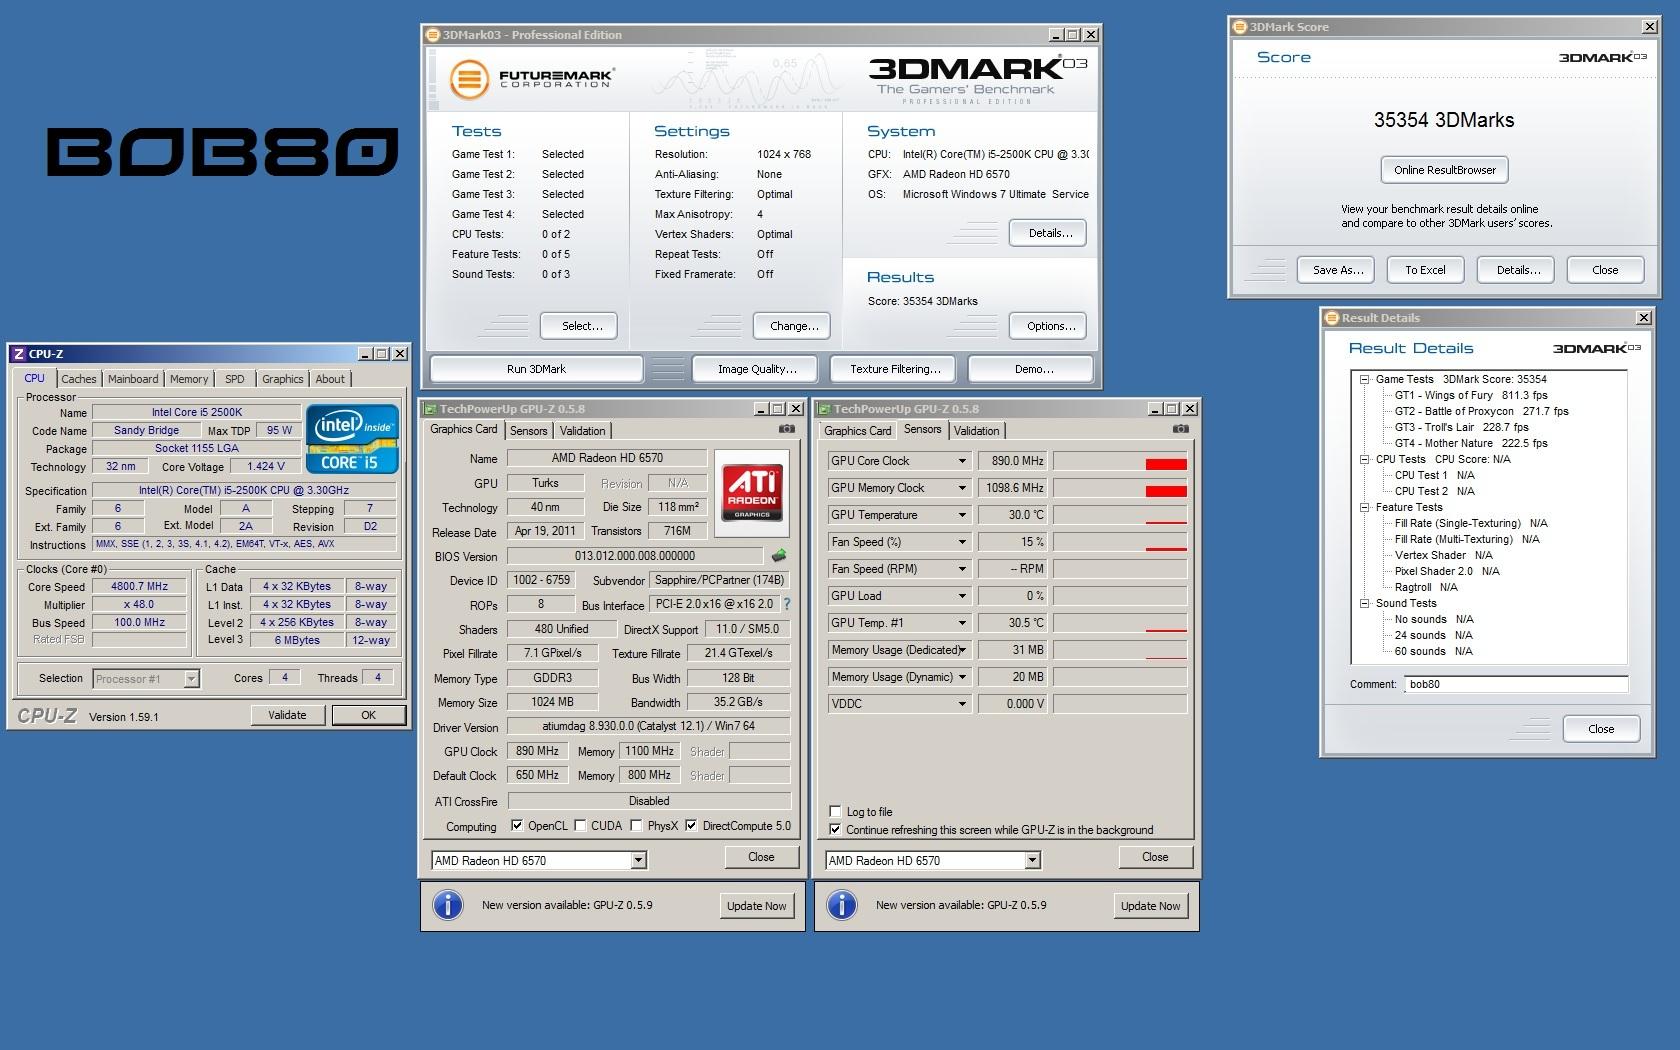Image resolution: width=1680 pixels, height=1050 pixels.
Task: Click the GPU Temperature sensor graph
Action: point(1120,515)
